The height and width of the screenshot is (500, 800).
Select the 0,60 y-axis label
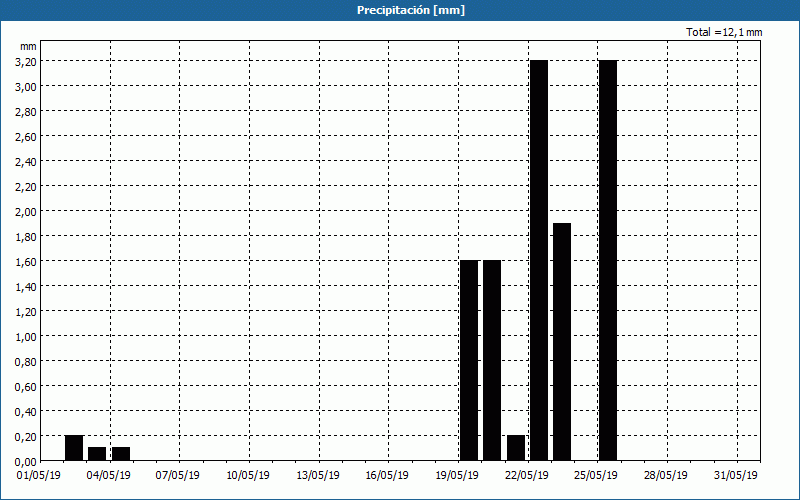tap(26, 386)
